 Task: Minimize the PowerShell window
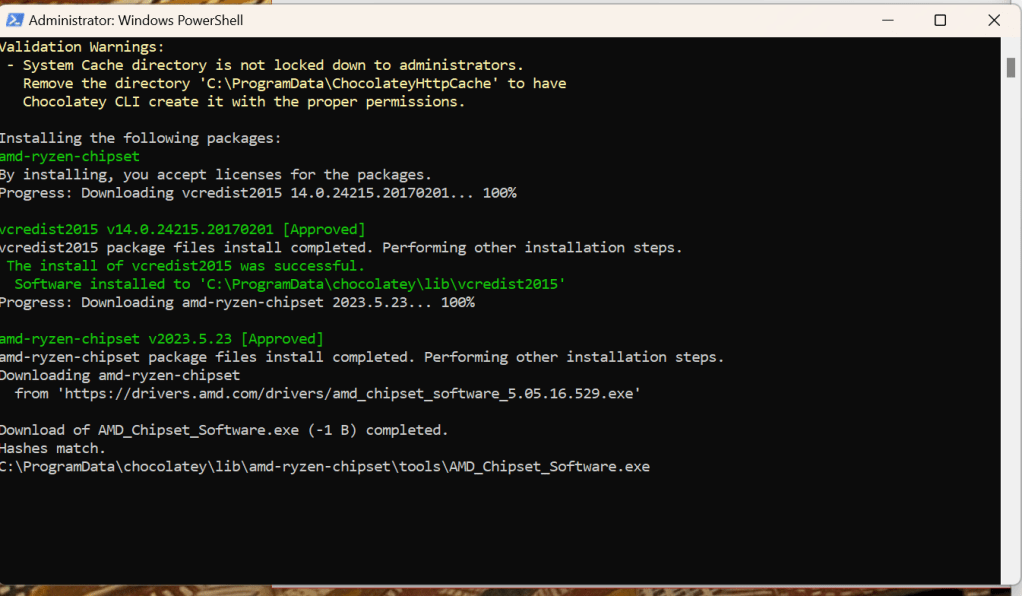point(888,20)
